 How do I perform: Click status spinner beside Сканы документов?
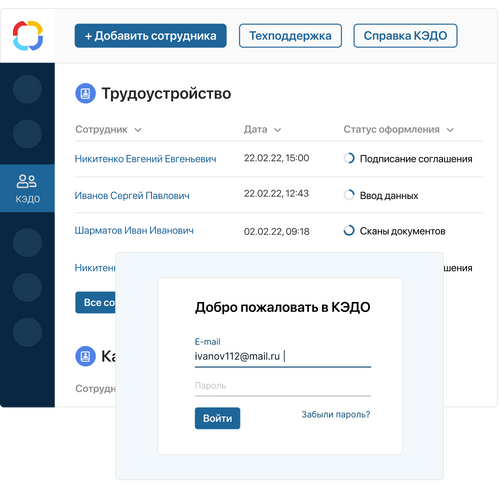point(349,230)
